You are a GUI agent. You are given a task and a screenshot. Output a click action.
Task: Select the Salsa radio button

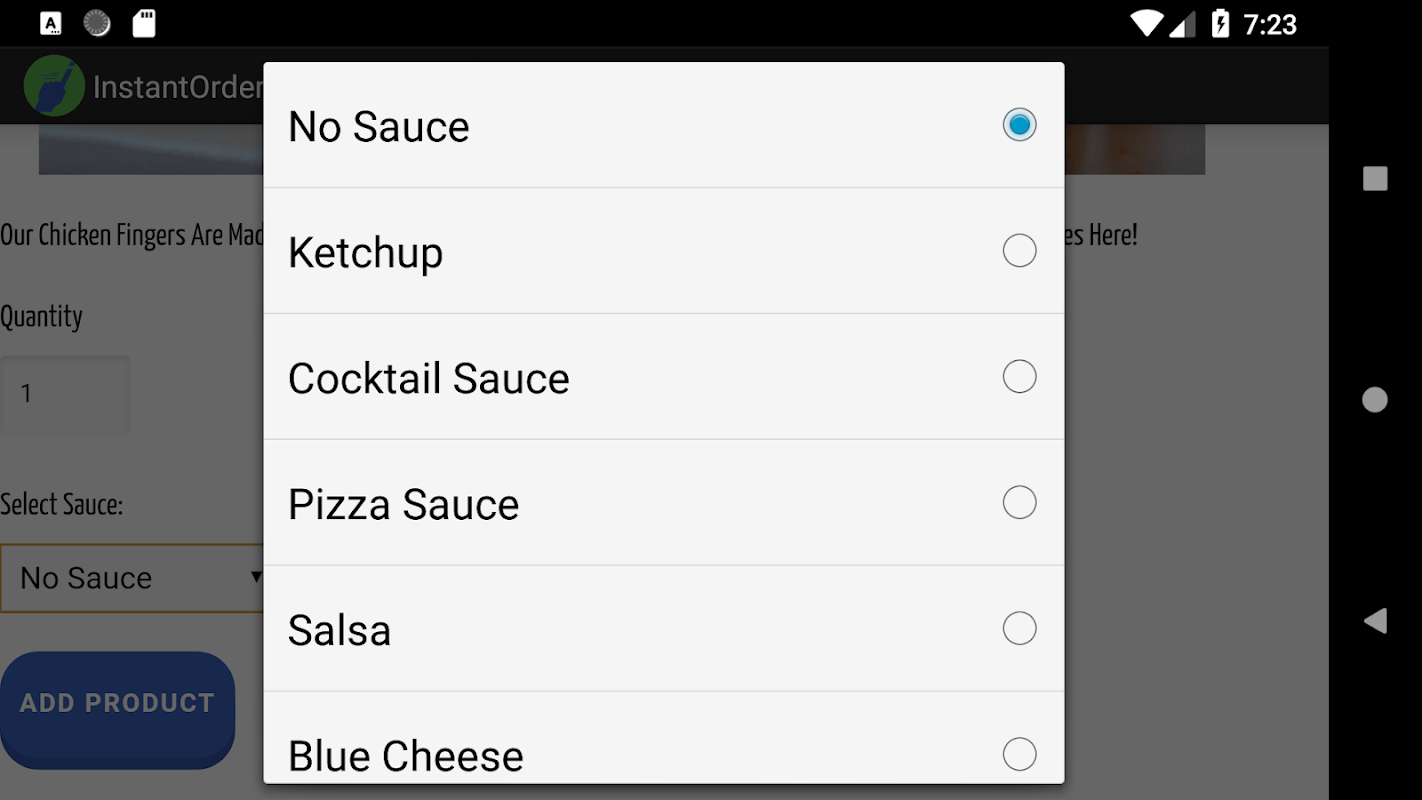pos(1019,629)
